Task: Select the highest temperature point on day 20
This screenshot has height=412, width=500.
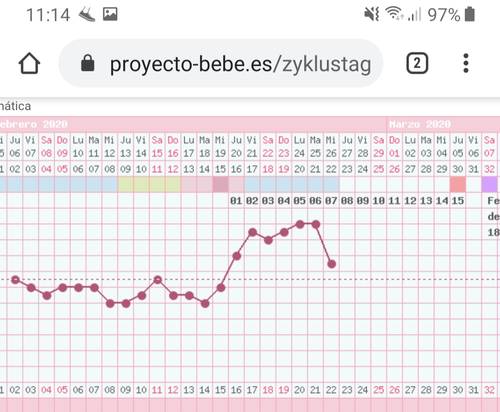Action: 300,224
